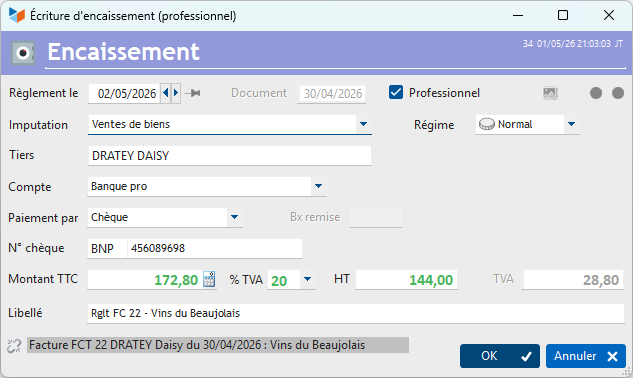
Task: Click the linked Facture FCT 22 DRATEY line
Action: click(218, 345)
